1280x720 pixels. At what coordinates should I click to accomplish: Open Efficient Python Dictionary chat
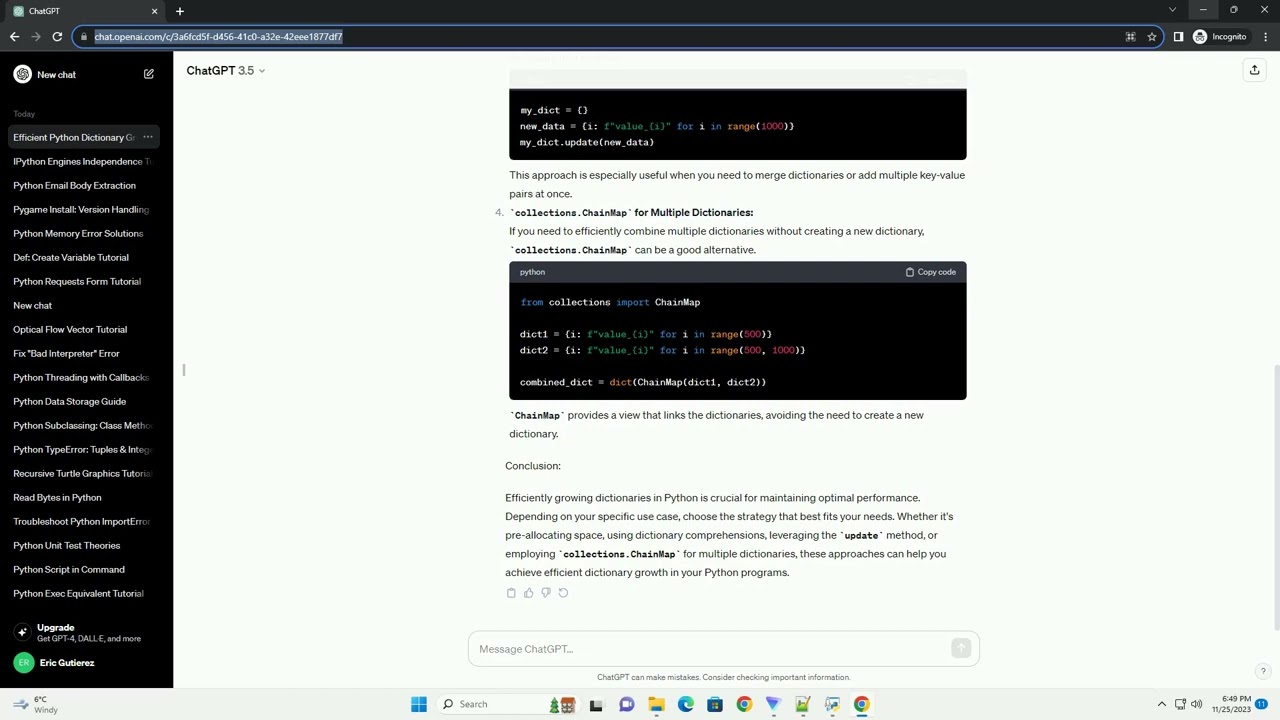74,137
